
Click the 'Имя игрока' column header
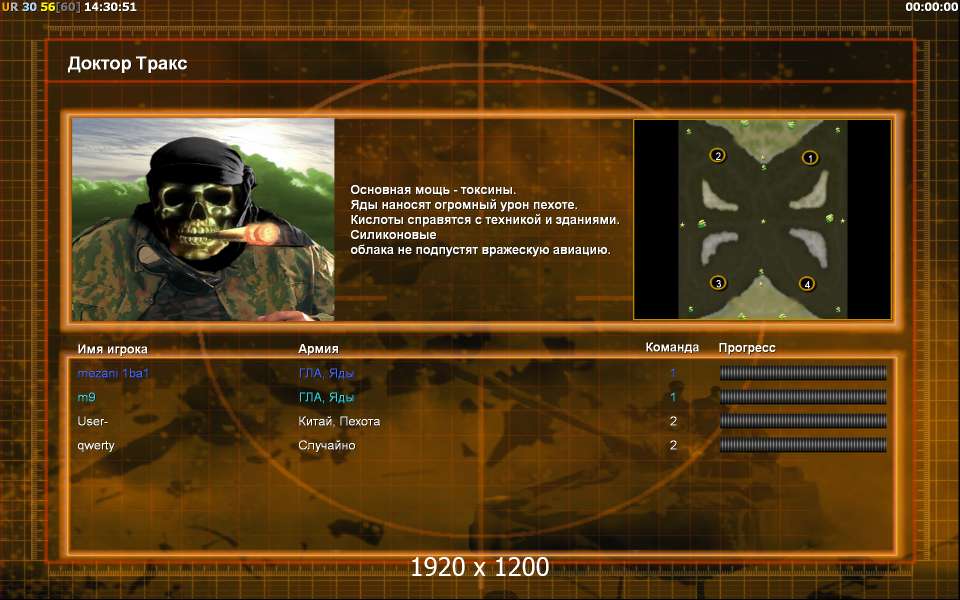pos(112,349)
